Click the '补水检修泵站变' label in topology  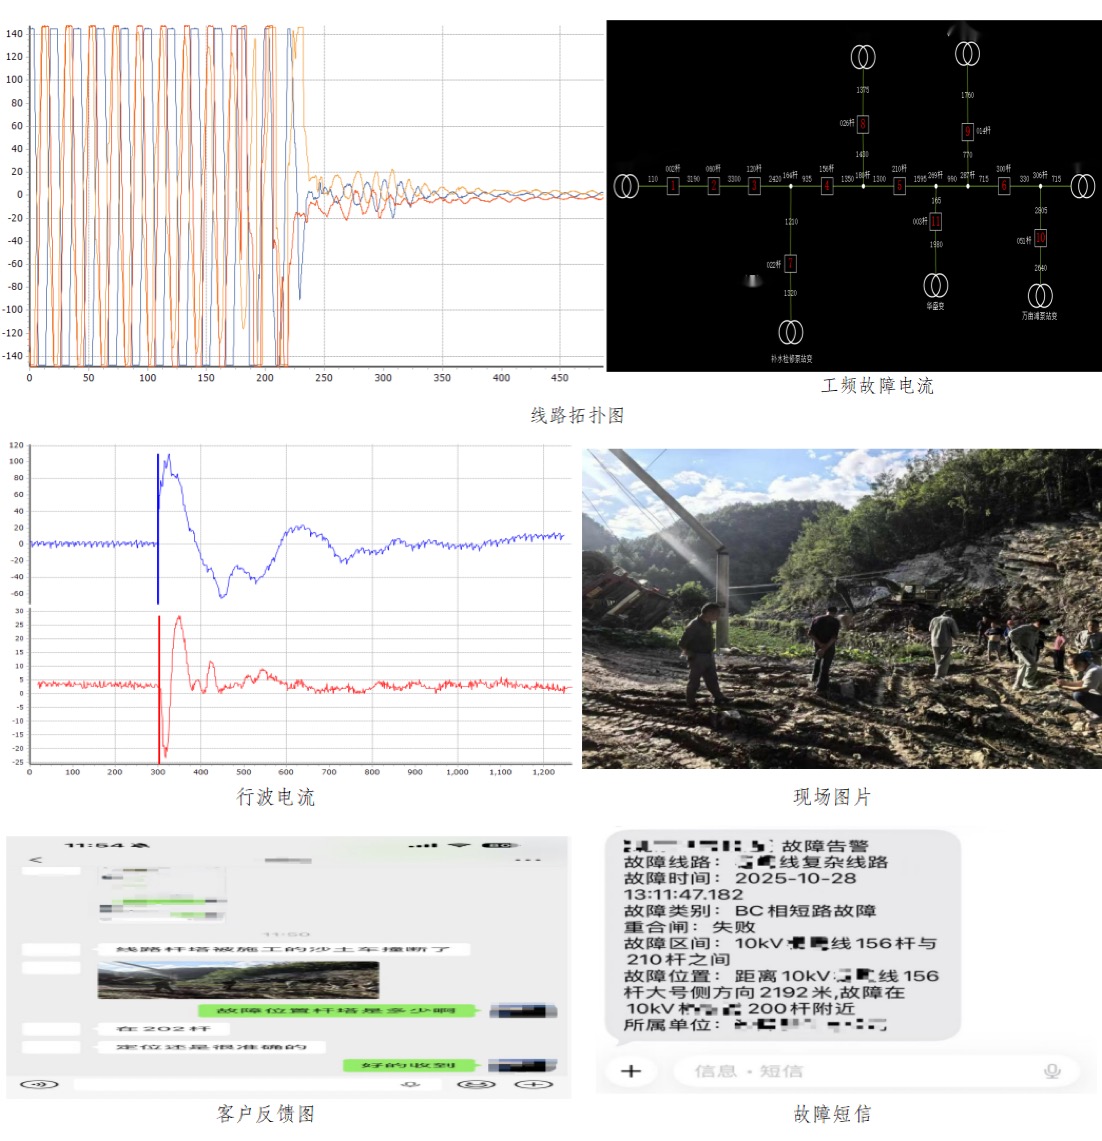coord(791,359)
